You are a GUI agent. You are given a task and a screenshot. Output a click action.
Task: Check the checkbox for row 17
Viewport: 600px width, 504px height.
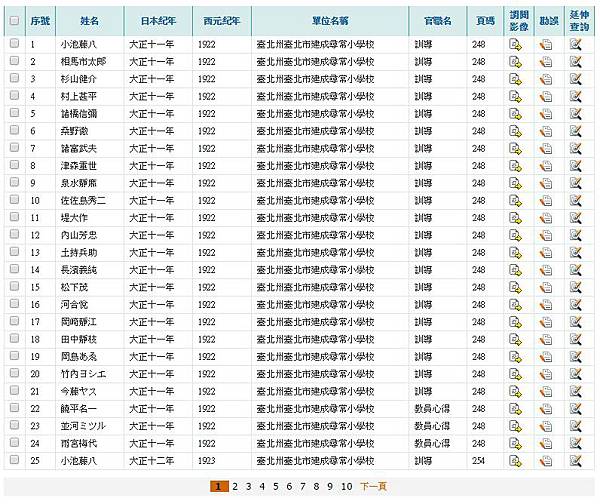(14, 321)
